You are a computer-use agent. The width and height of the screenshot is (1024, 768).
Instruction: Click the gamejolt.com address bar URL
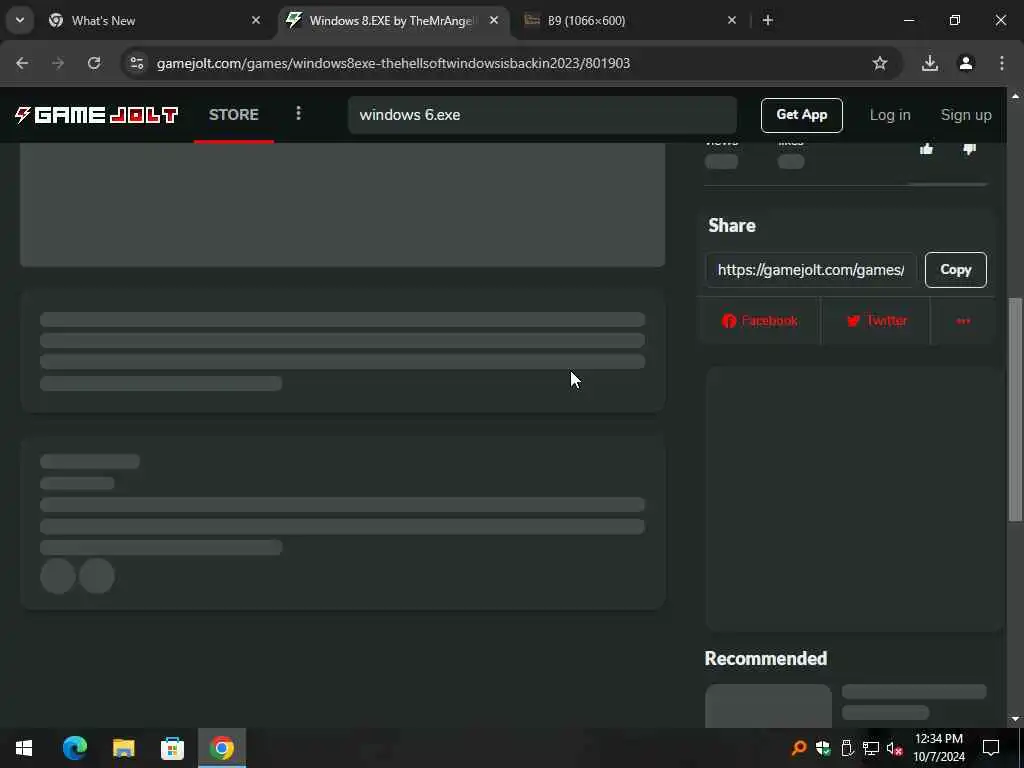(x=393, y=63)
